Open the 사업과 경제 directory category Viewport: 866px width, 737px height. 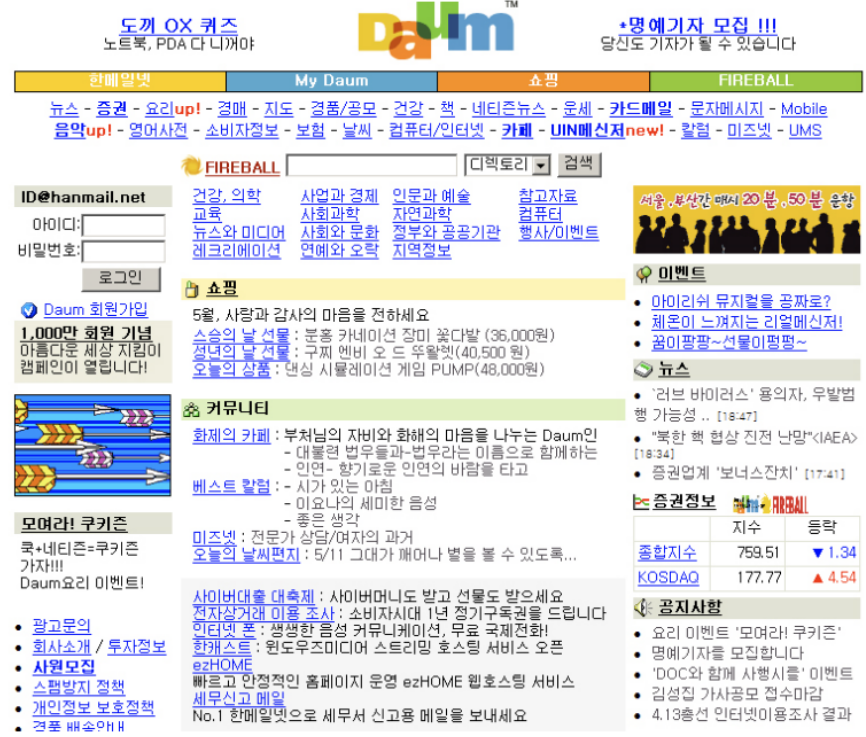pyautogui.click(x=339, y=196)
